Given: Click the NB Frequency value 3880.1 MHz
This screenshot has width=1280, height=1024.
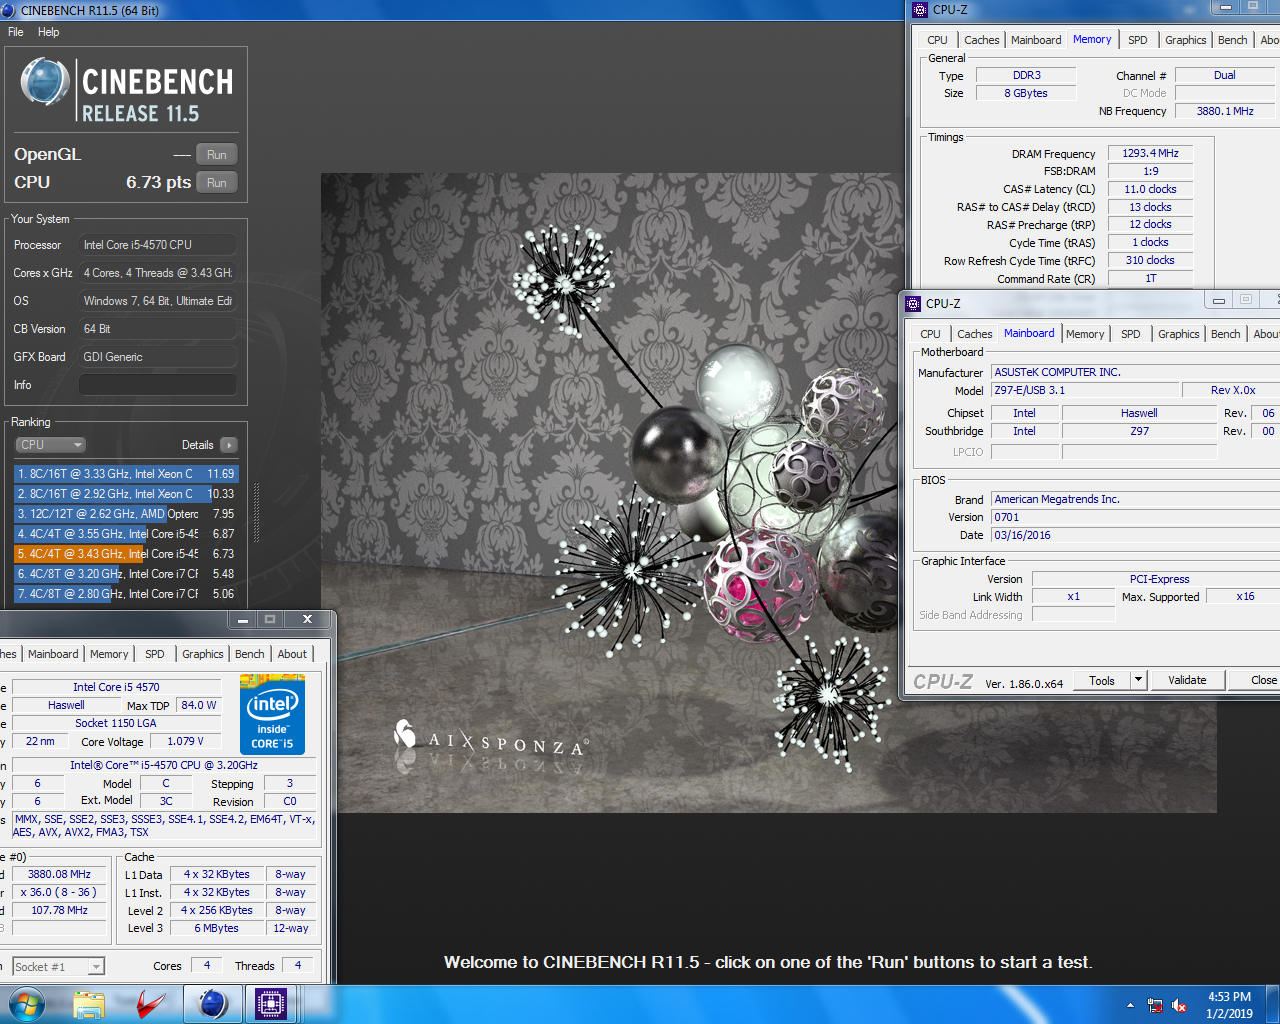Looking at the screenshot, I should [1225, 111].
